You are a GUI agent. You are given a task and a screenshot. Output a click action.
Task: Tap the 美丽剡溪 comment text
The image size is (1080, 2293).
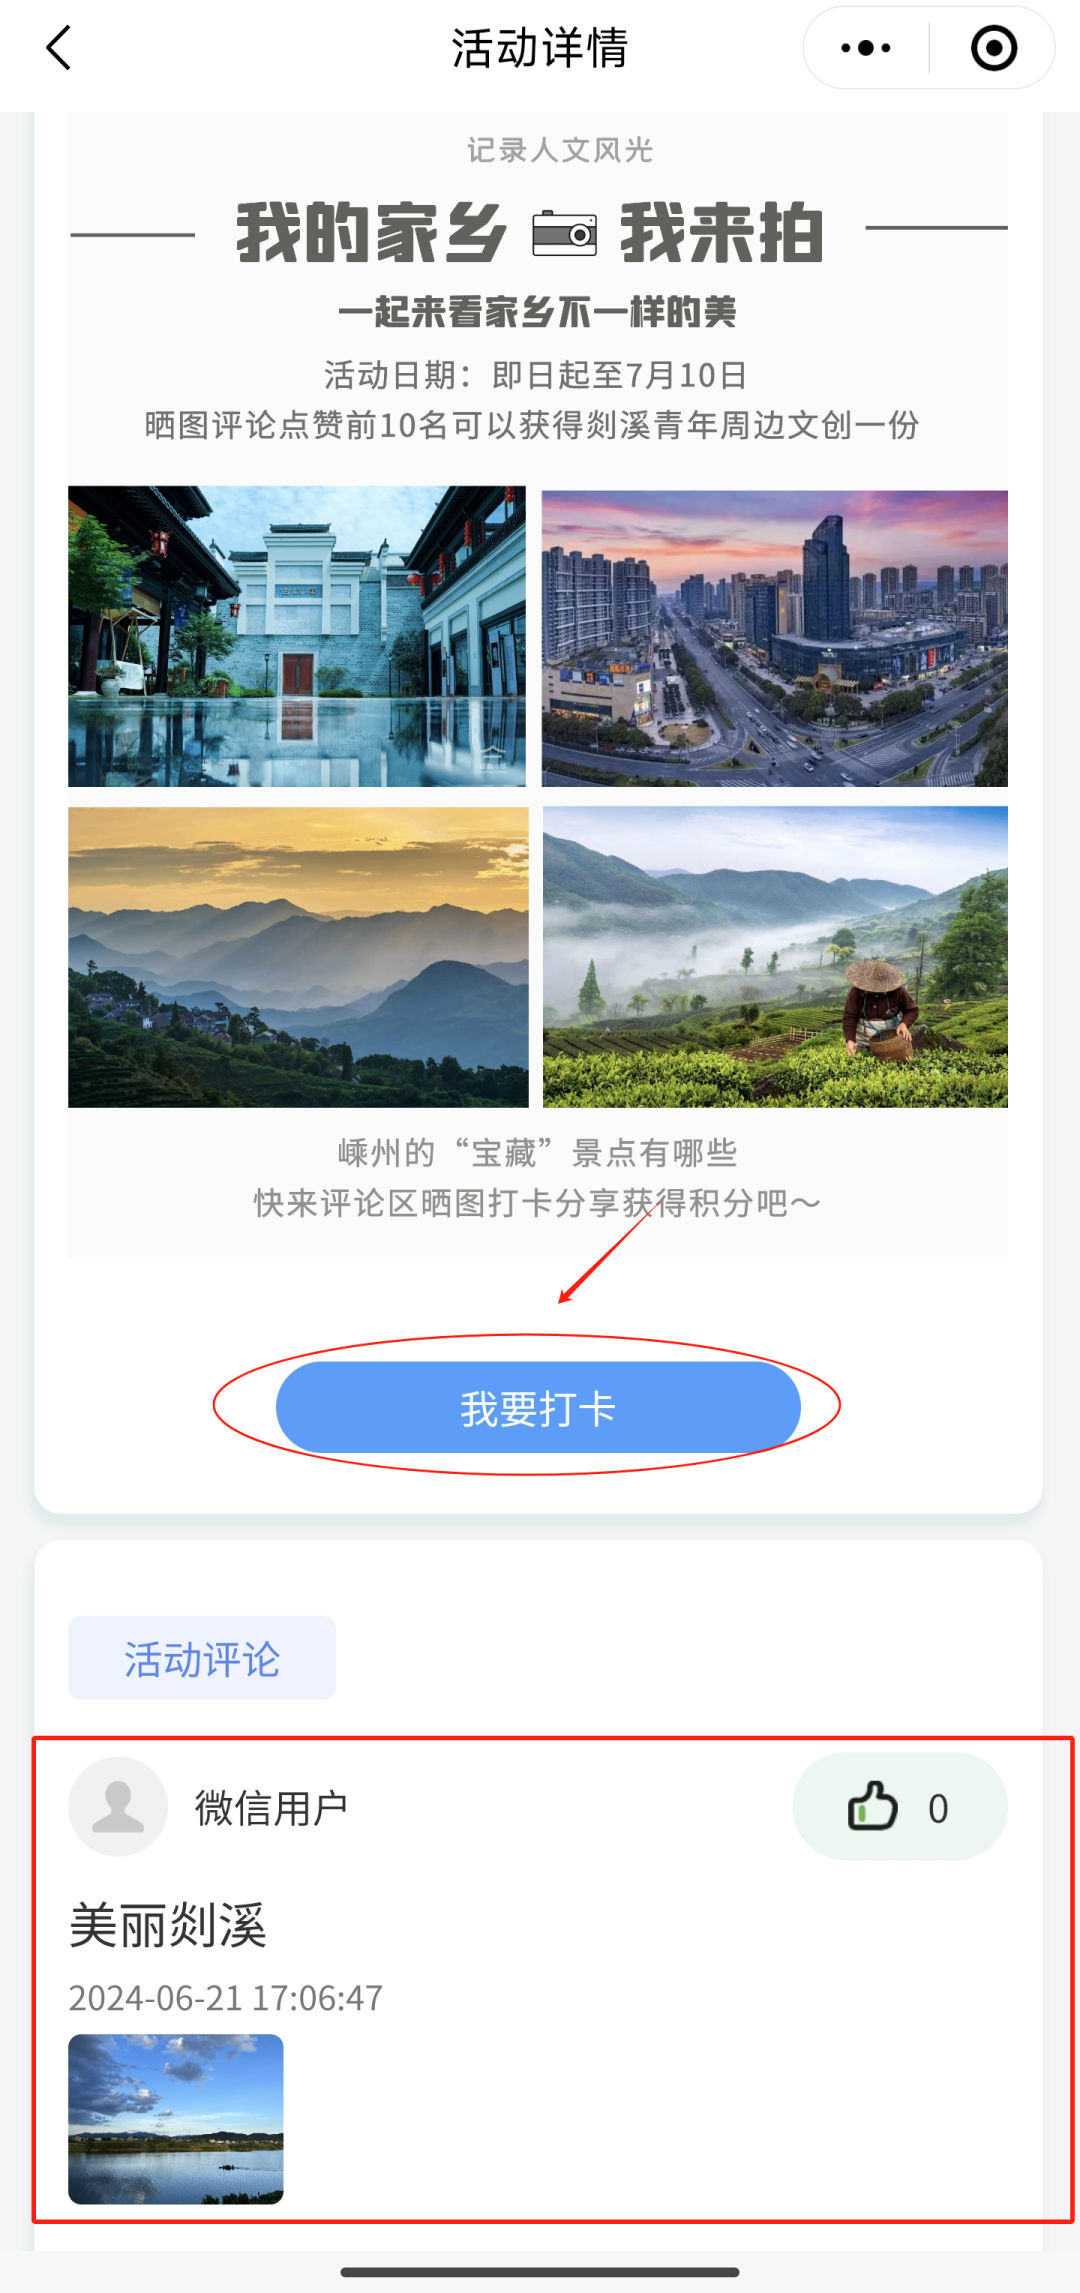pos(168,1925)
